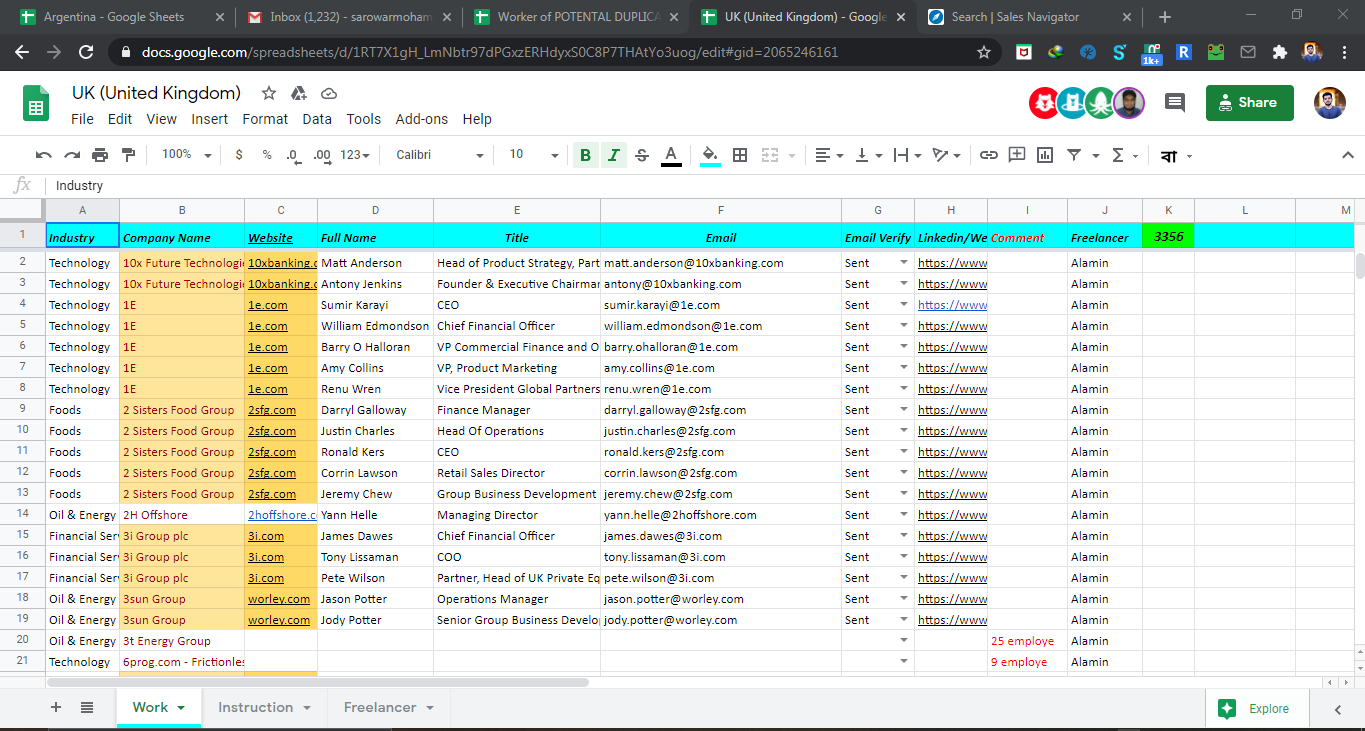Open the zoom level dropdown
The width and height of the screenshot is (1365, 731).
pyautogui.click(x=186, y=155)
